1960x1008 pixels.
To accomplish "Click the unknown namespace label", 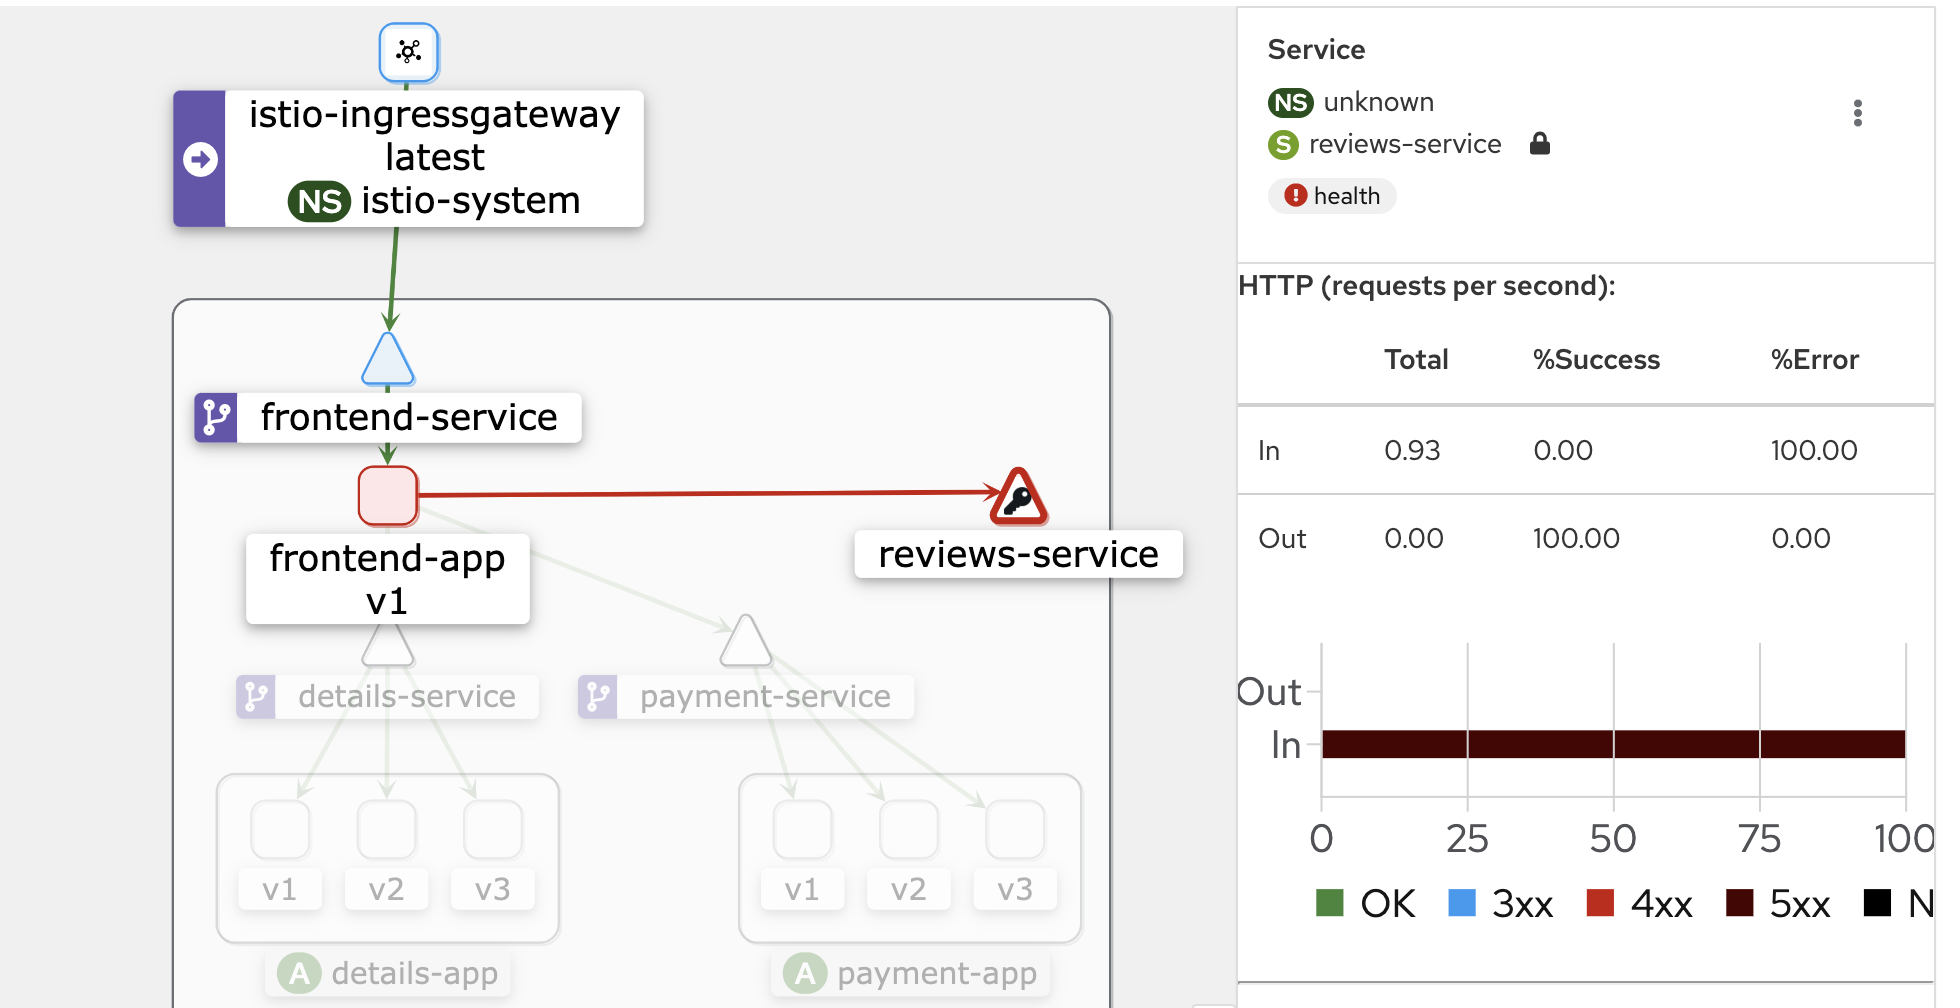I will tap(1379, 102).
